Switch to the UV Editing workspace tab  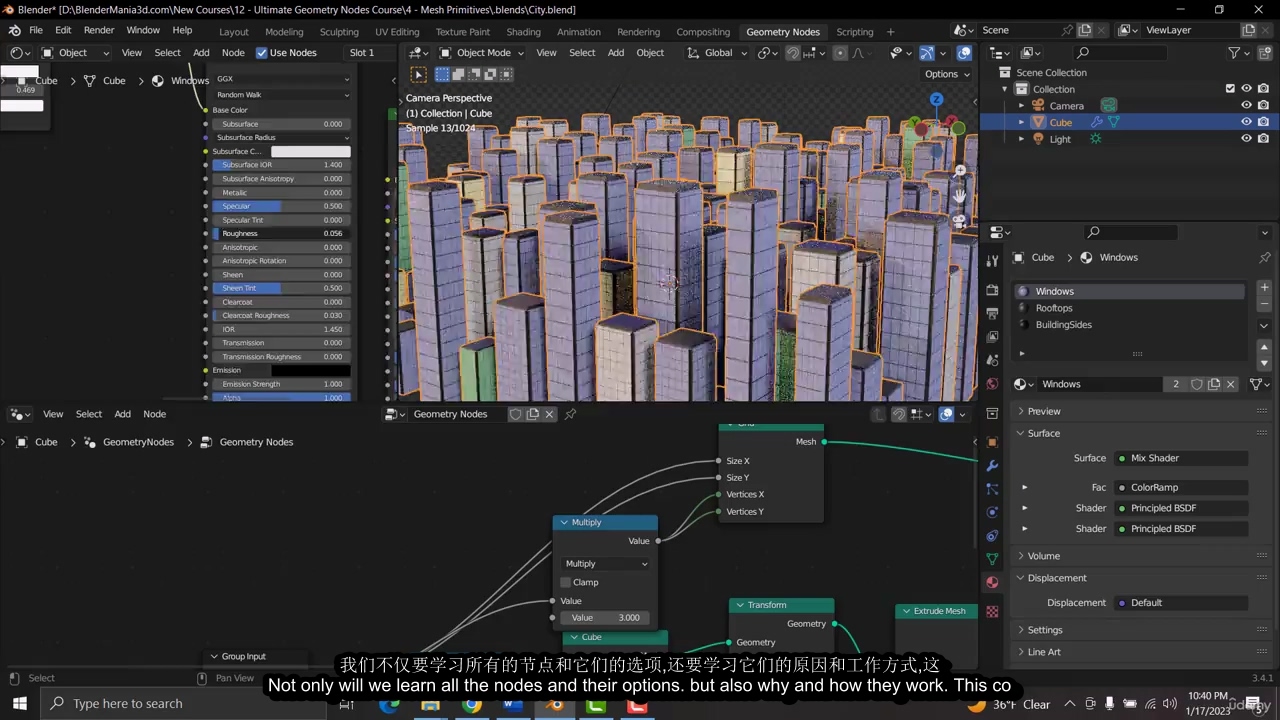click(x=397, y=32)
